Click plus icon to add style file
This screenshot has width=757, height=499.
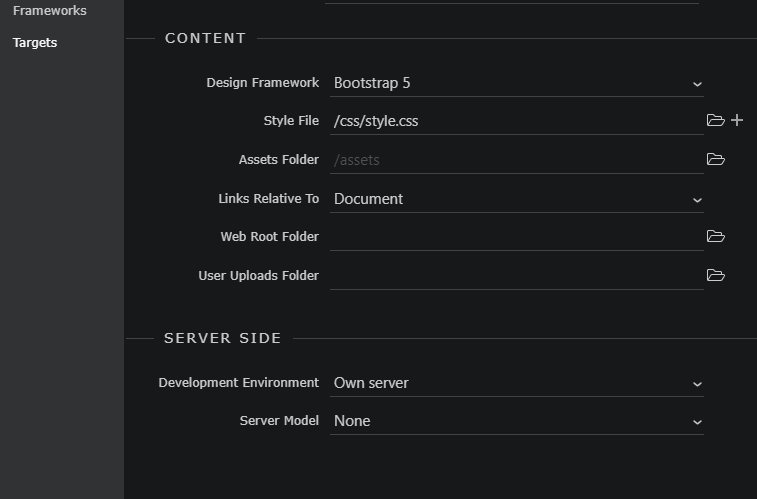[x=737, y=120]
